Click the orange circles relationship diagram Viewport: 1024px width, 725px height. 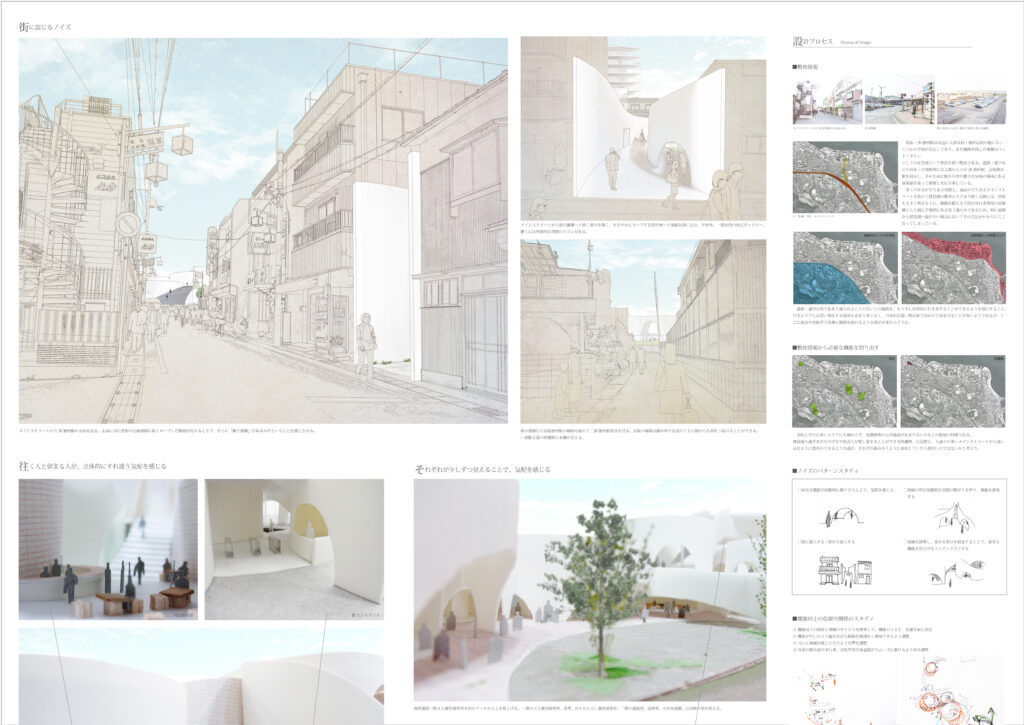pyautogui.click(x=937, y=692)
